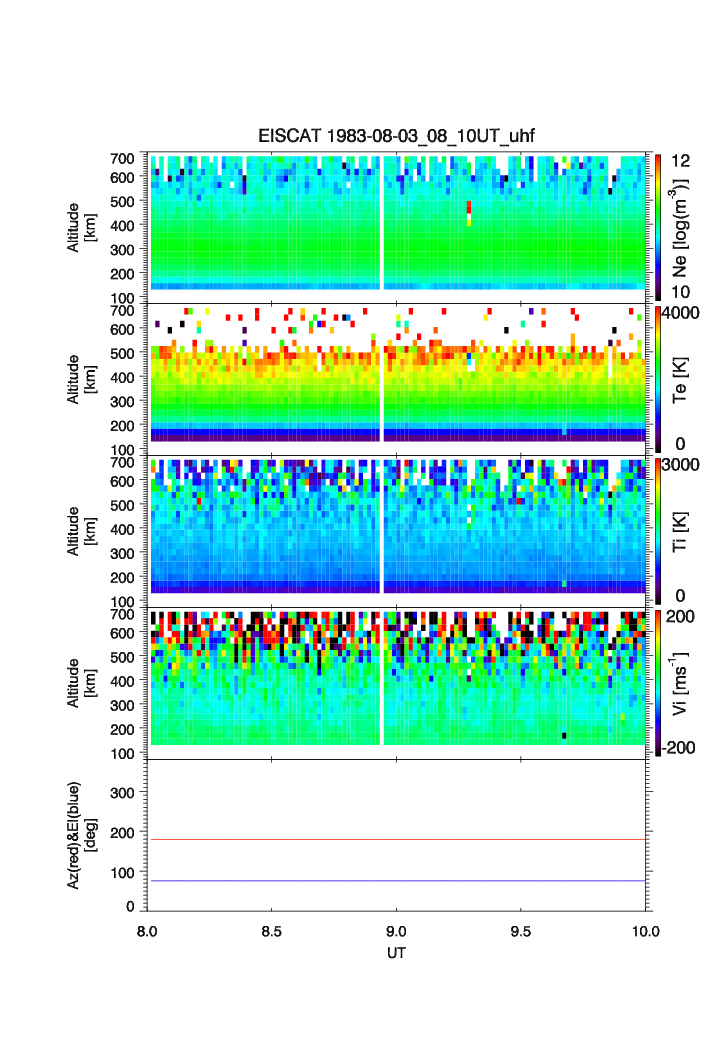This screenshot has width=708, height=1063.
Task: Select the Ti [K] colorbar label
Action: 682,527
